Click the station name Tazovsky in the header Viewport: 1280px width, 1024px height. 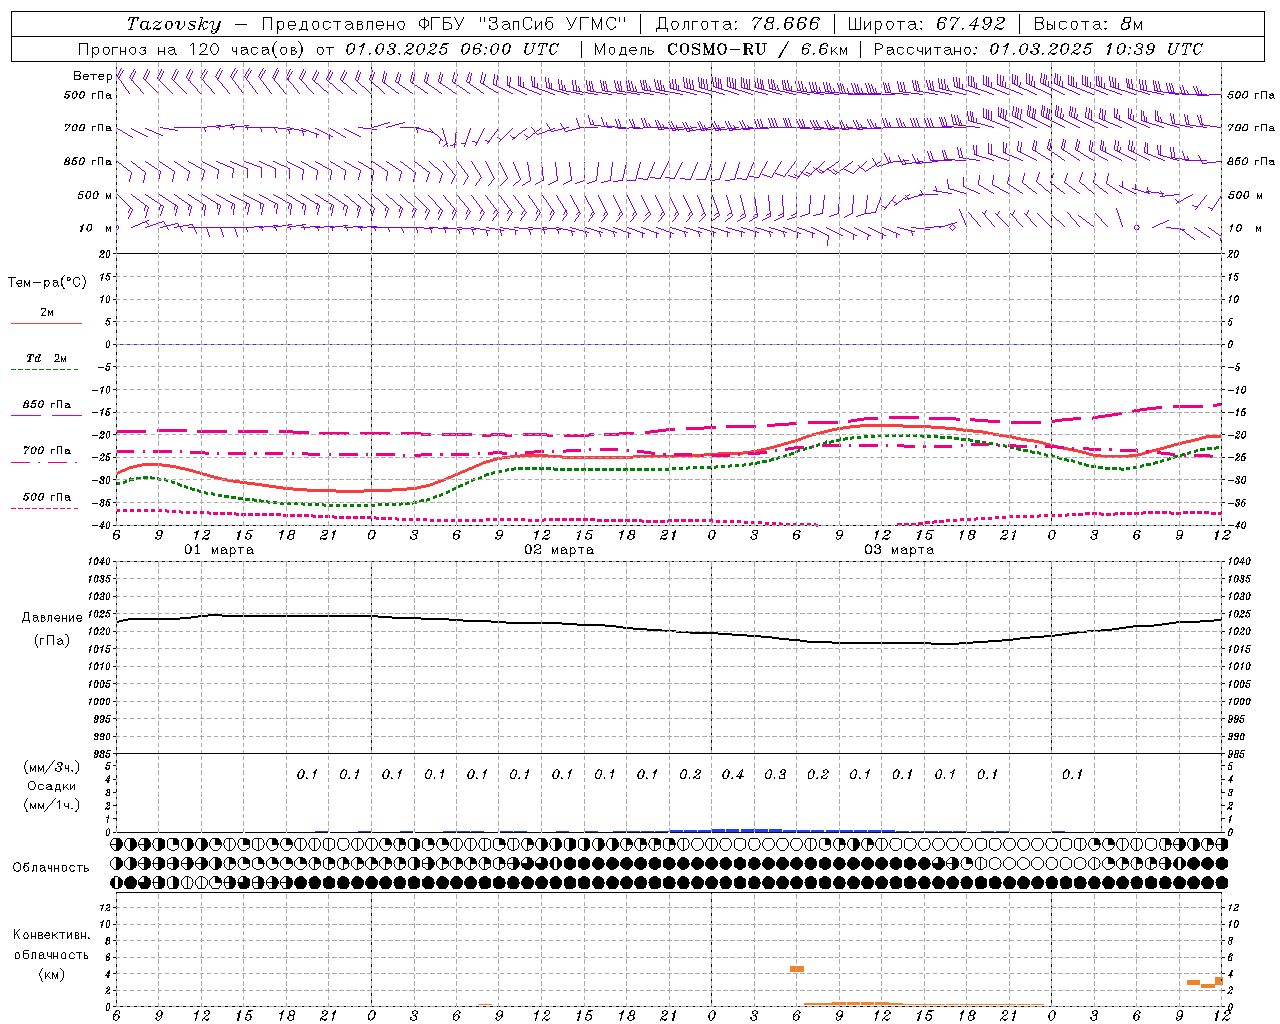click(x=174, y=24)
